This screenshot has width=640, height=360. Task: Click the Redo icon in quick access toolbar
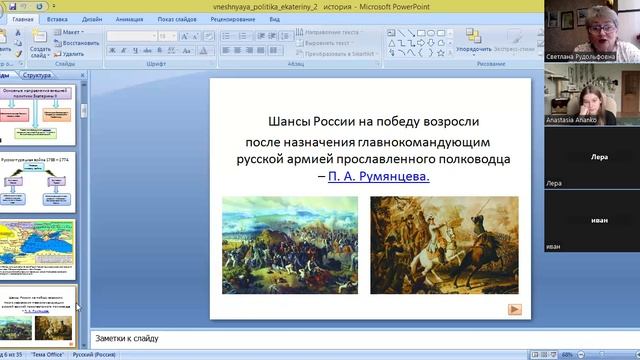tap(40, 6)
